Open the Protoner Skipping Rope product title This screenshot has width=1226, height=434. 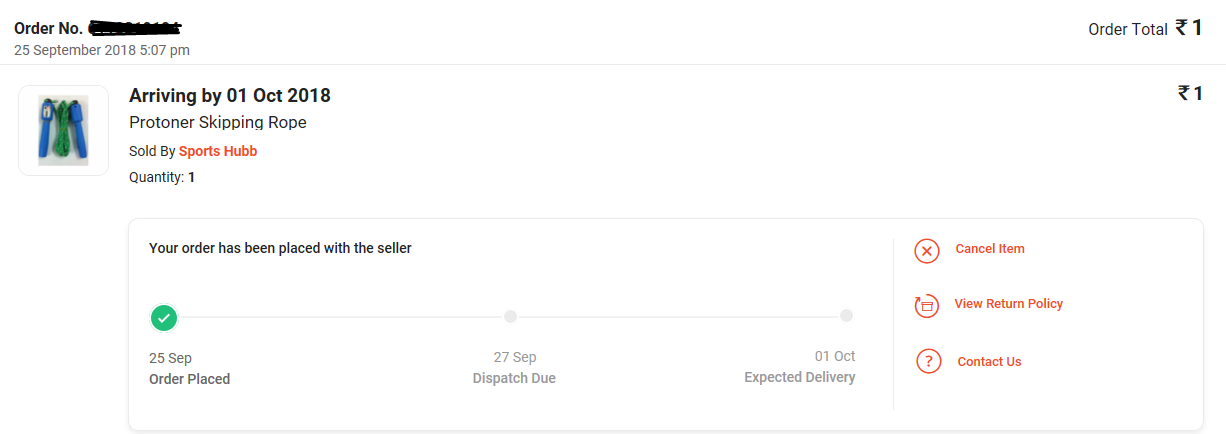pyautogui.click(x=218, y=123)
